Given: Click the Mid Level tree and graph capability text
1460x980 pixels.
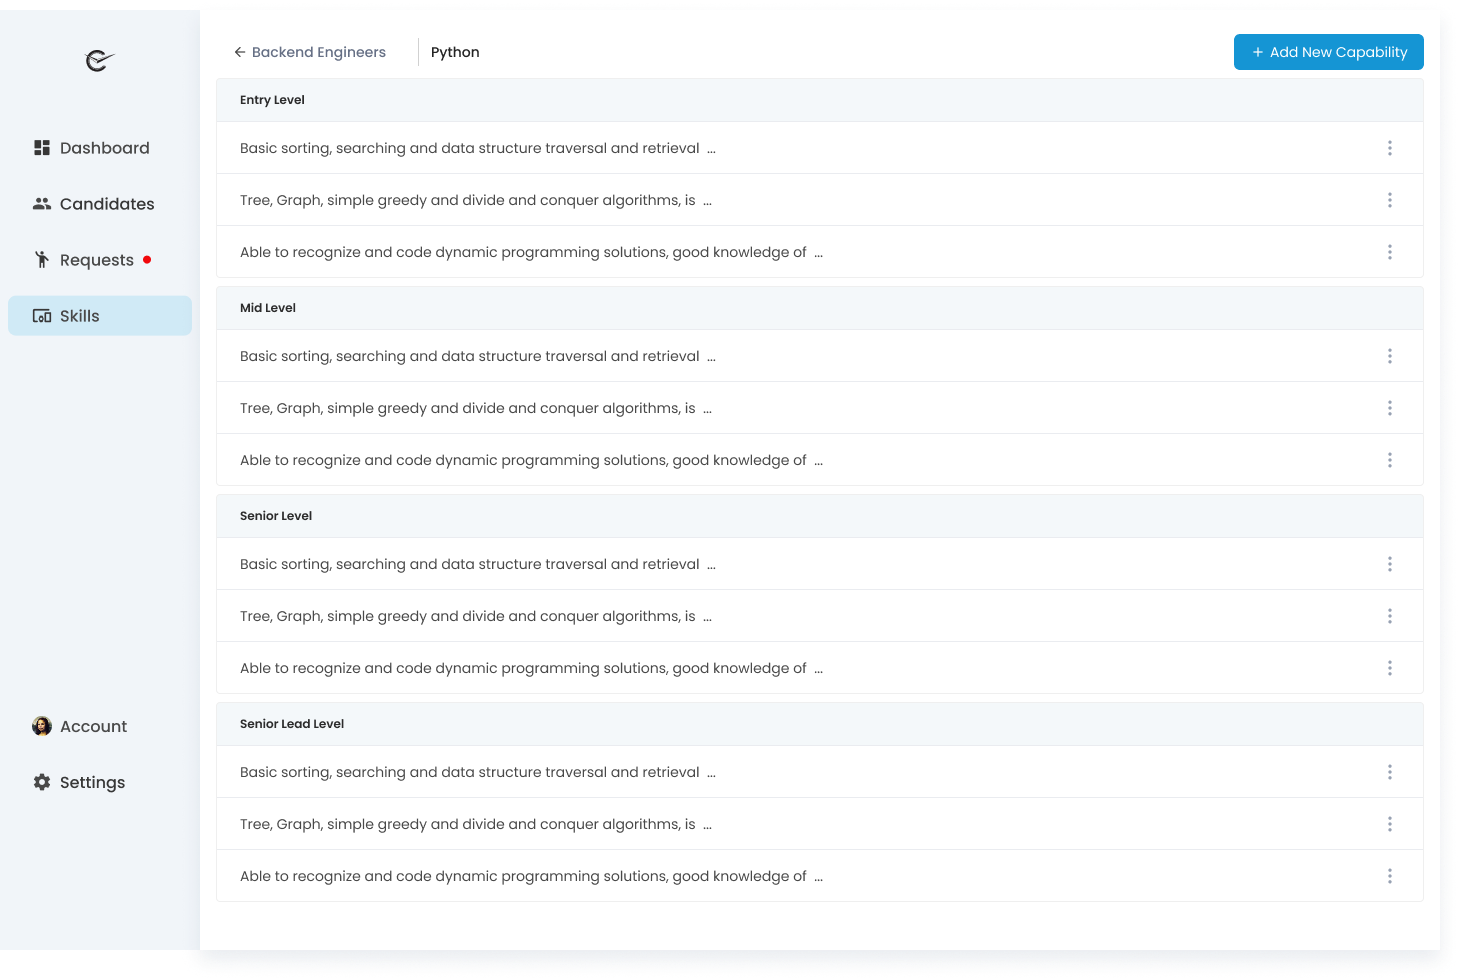Looking at the screenshot, I should [475, 408].
